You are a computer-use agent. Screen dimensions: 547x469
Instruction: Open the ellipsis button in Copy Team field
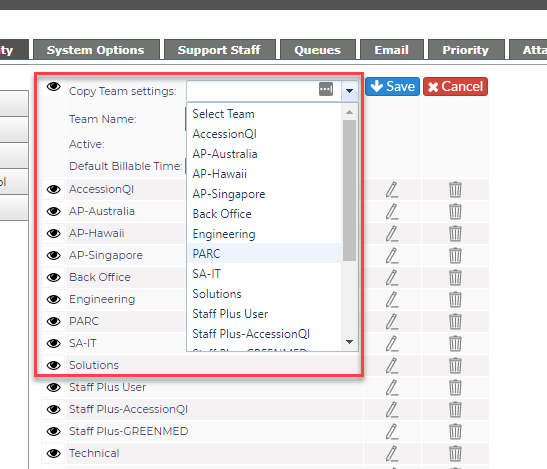[x=326, y=89]
